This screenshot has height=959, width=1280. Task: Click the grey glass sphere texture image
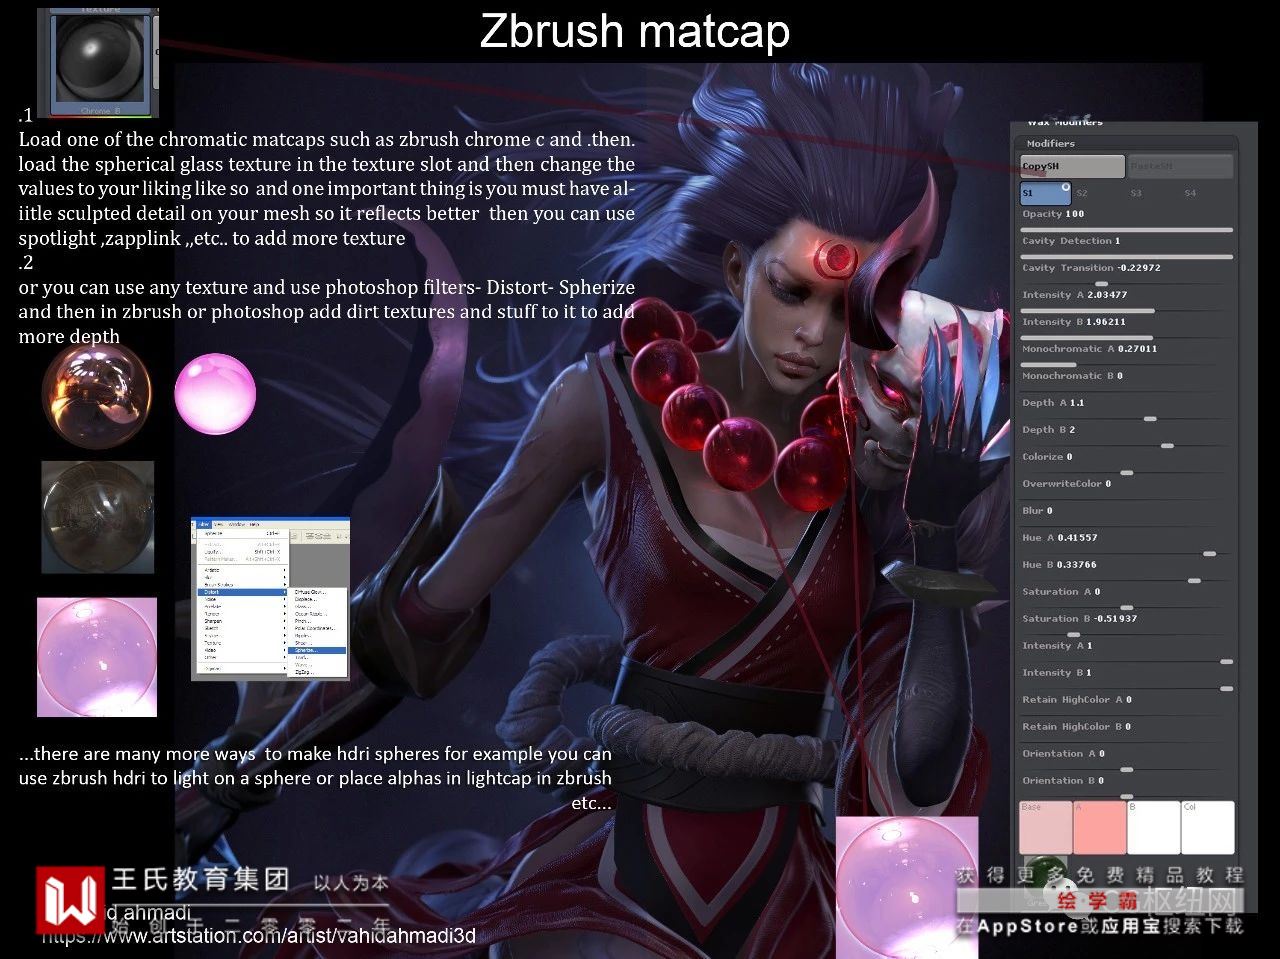tap(98, 517)
